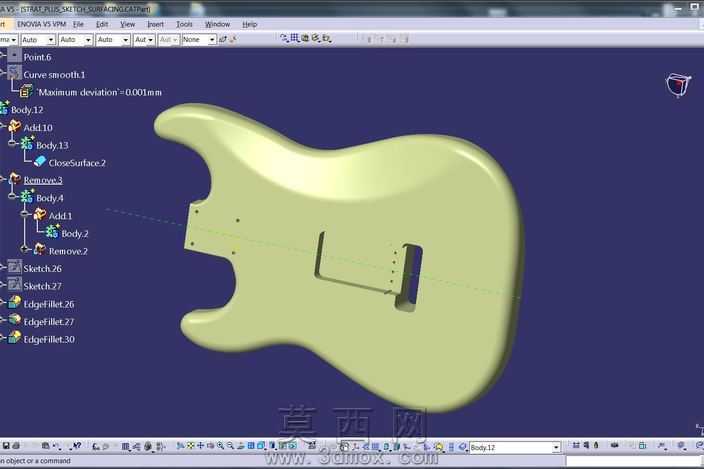Click the Create Multi-View icon

point(251,446)
